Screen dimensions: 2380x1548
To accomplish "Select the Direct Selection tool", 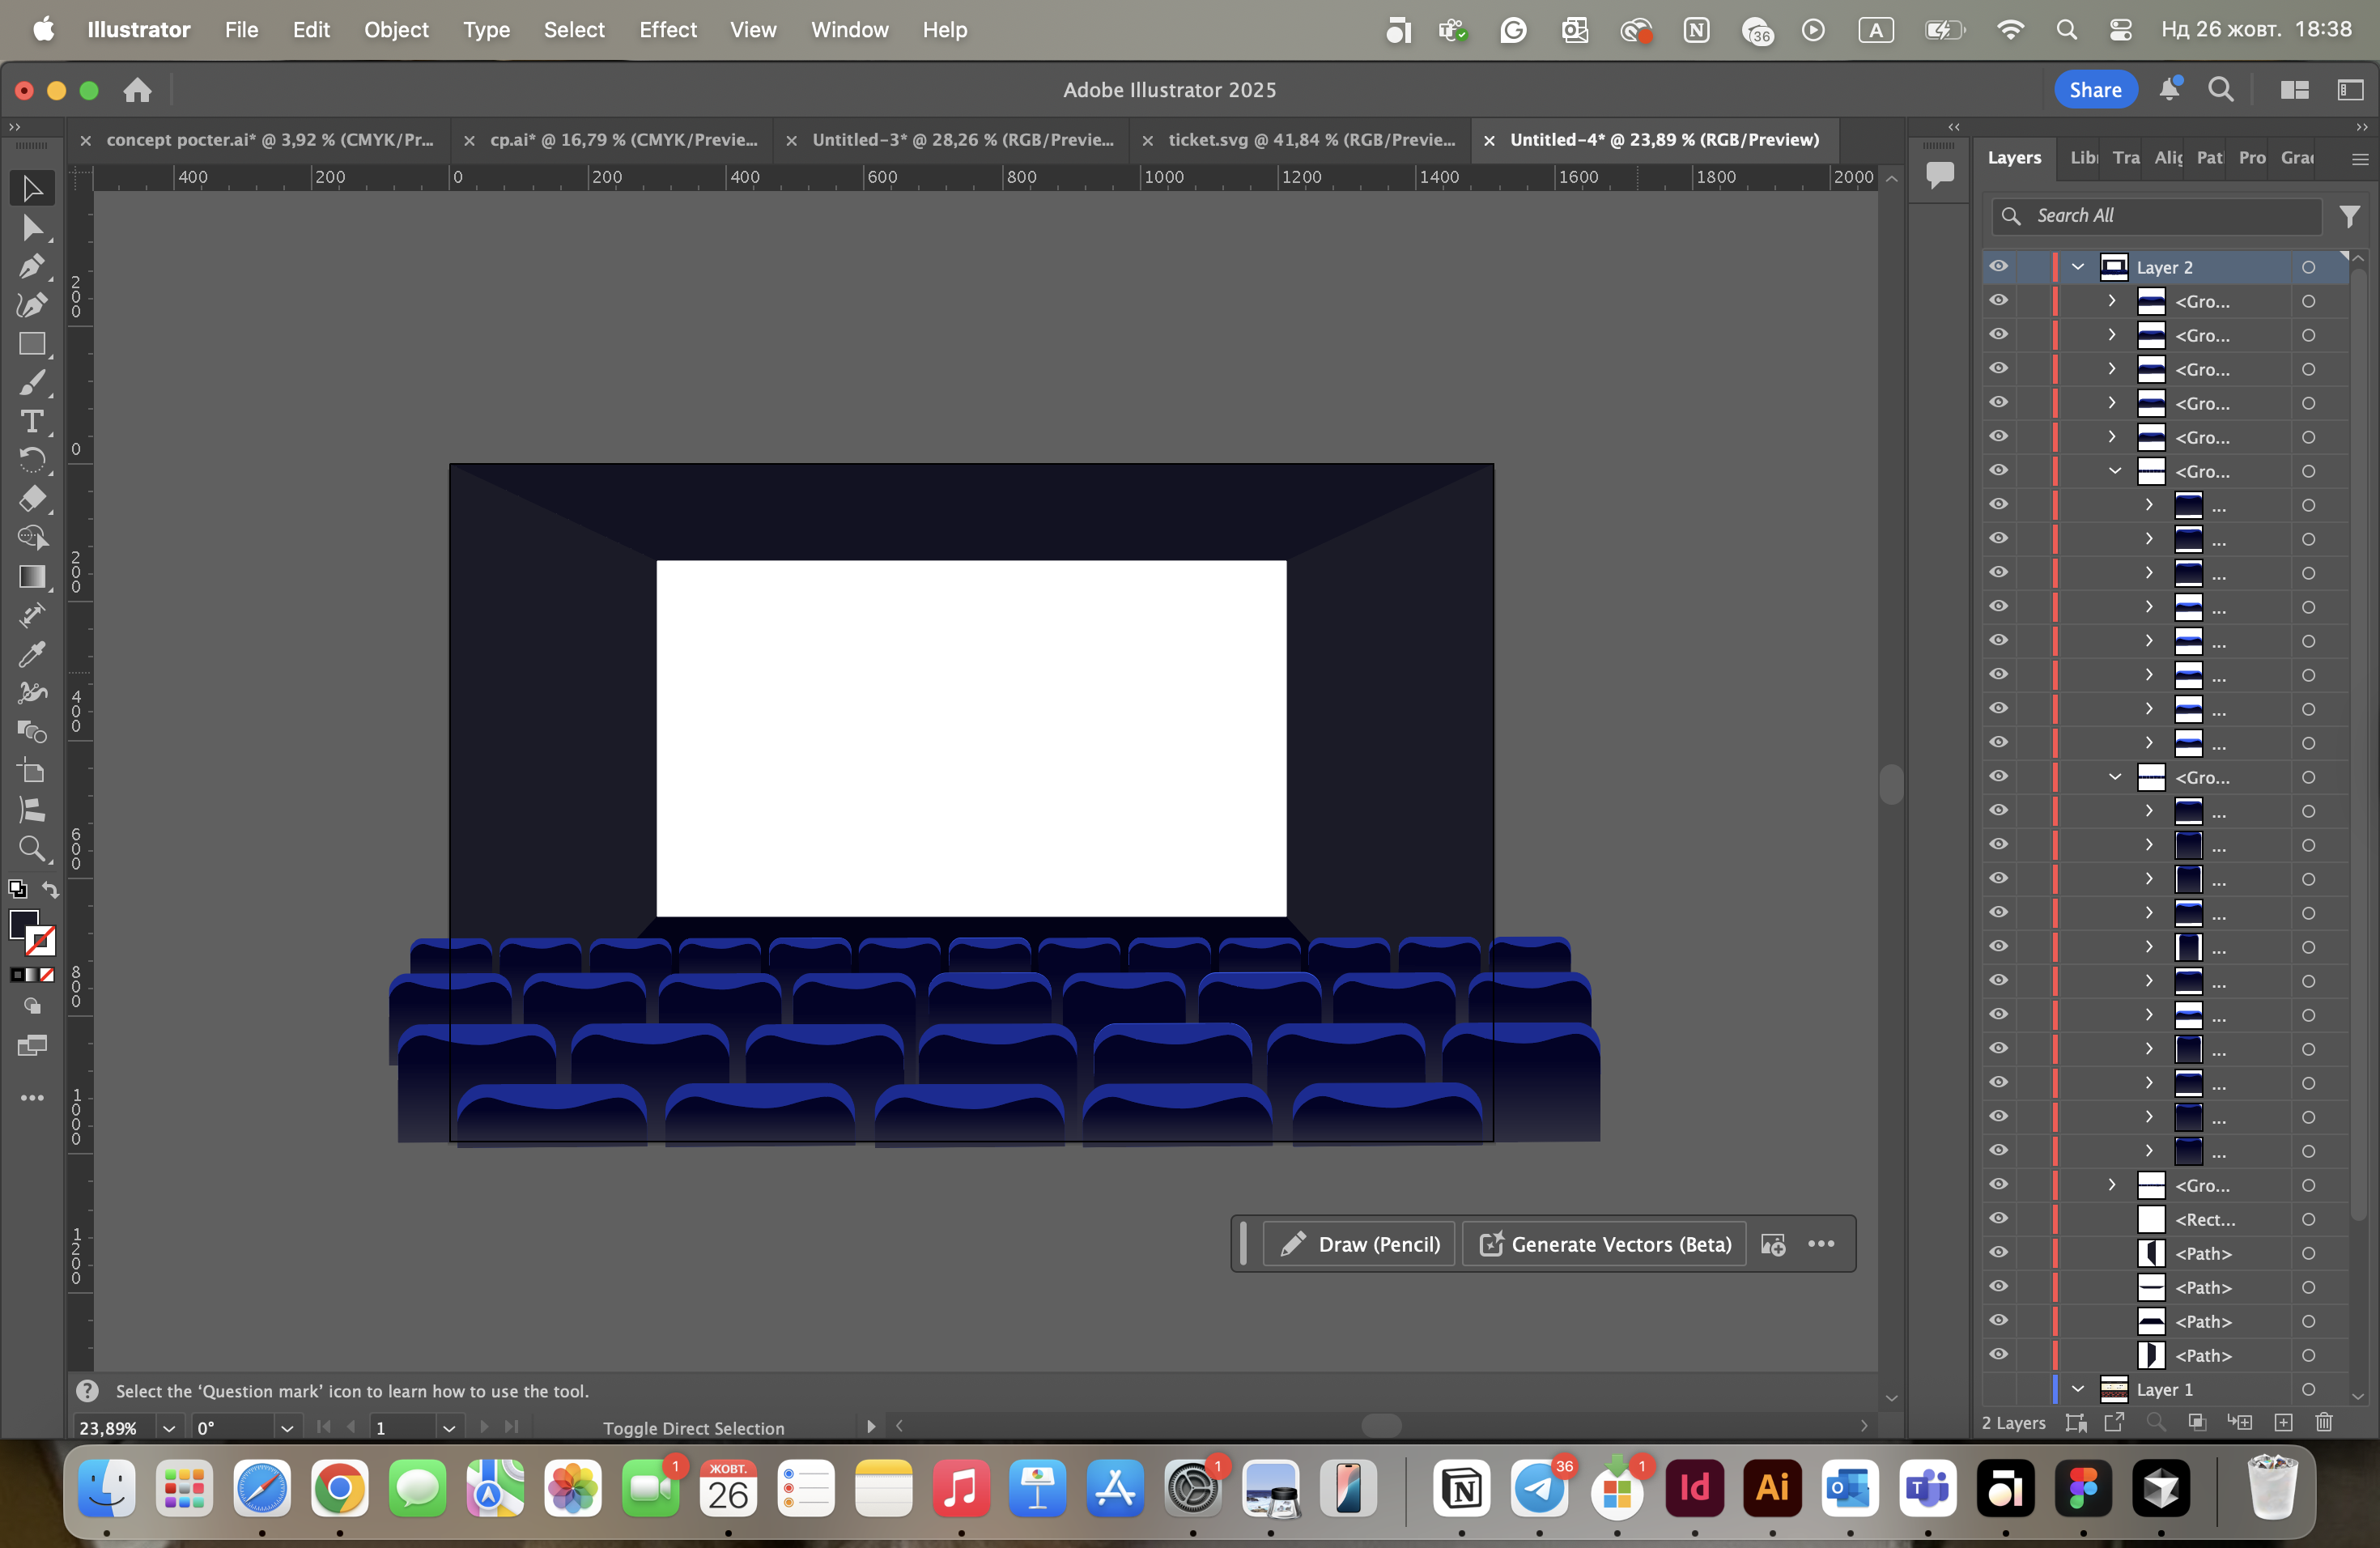I will click(x=31, y=228).
